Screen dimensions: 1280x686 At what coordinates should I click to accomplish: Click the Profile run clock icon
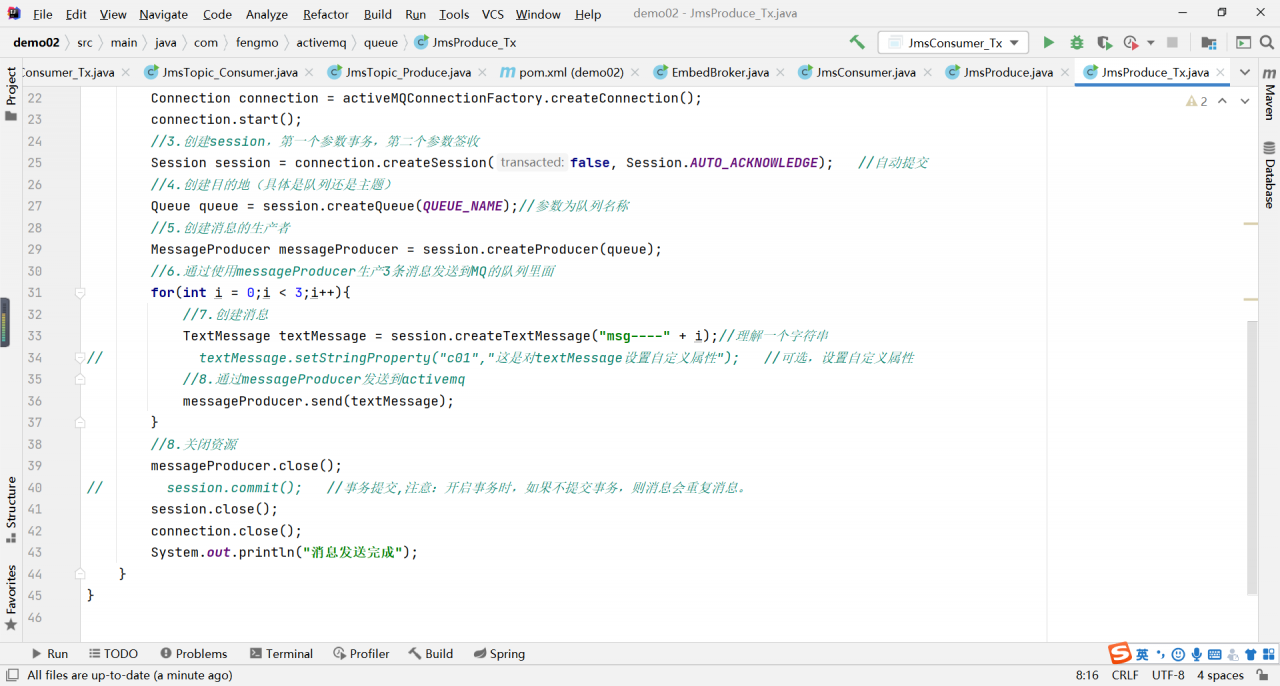[1131, 43]
